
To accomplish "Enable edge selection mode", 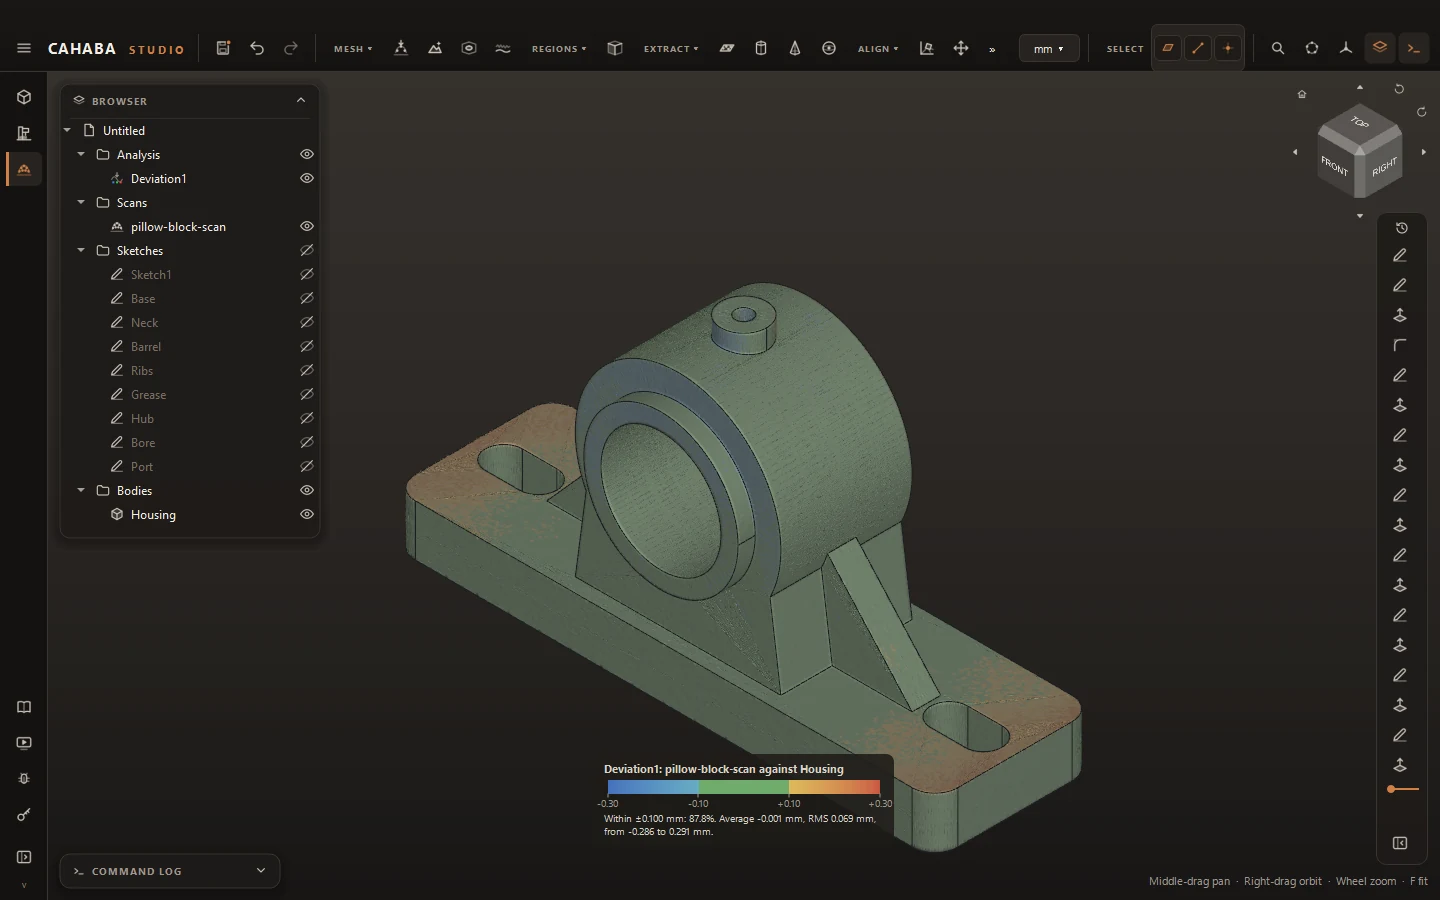I will pos(1198,48).
